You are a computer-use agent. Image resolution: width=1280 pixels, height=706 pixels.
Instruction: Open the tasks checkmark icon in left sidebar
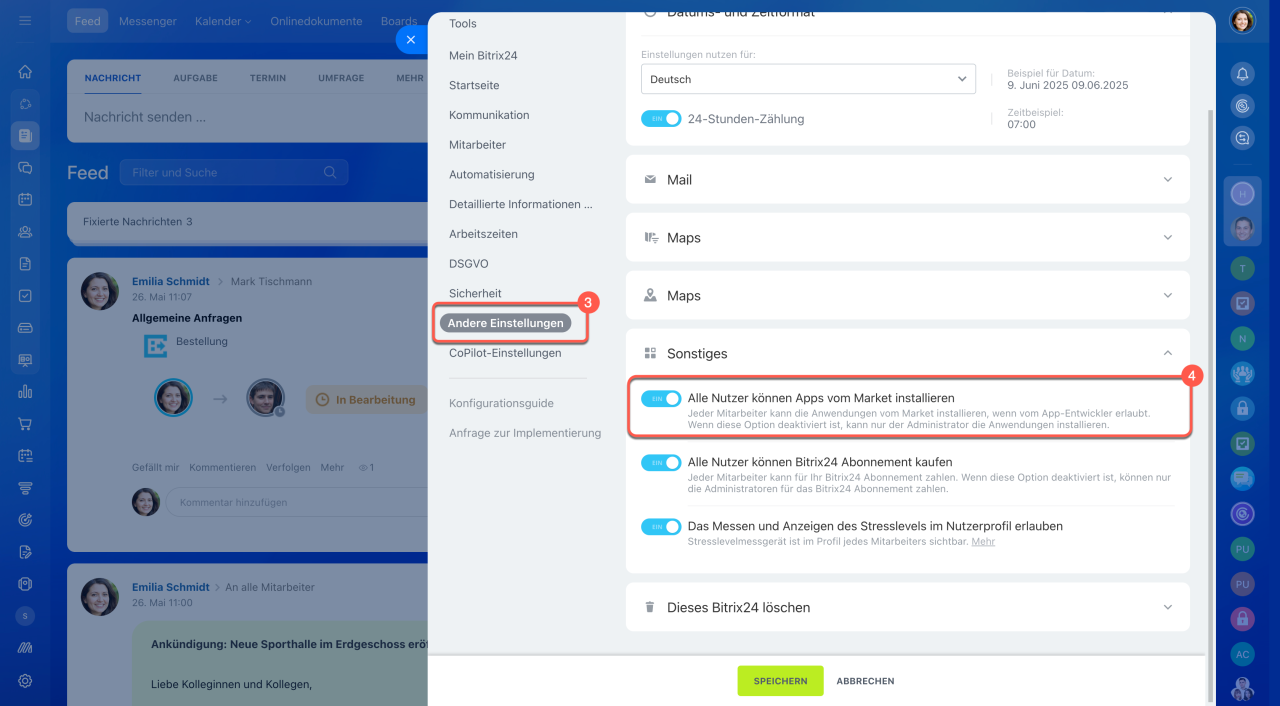[x=25, y=296]
